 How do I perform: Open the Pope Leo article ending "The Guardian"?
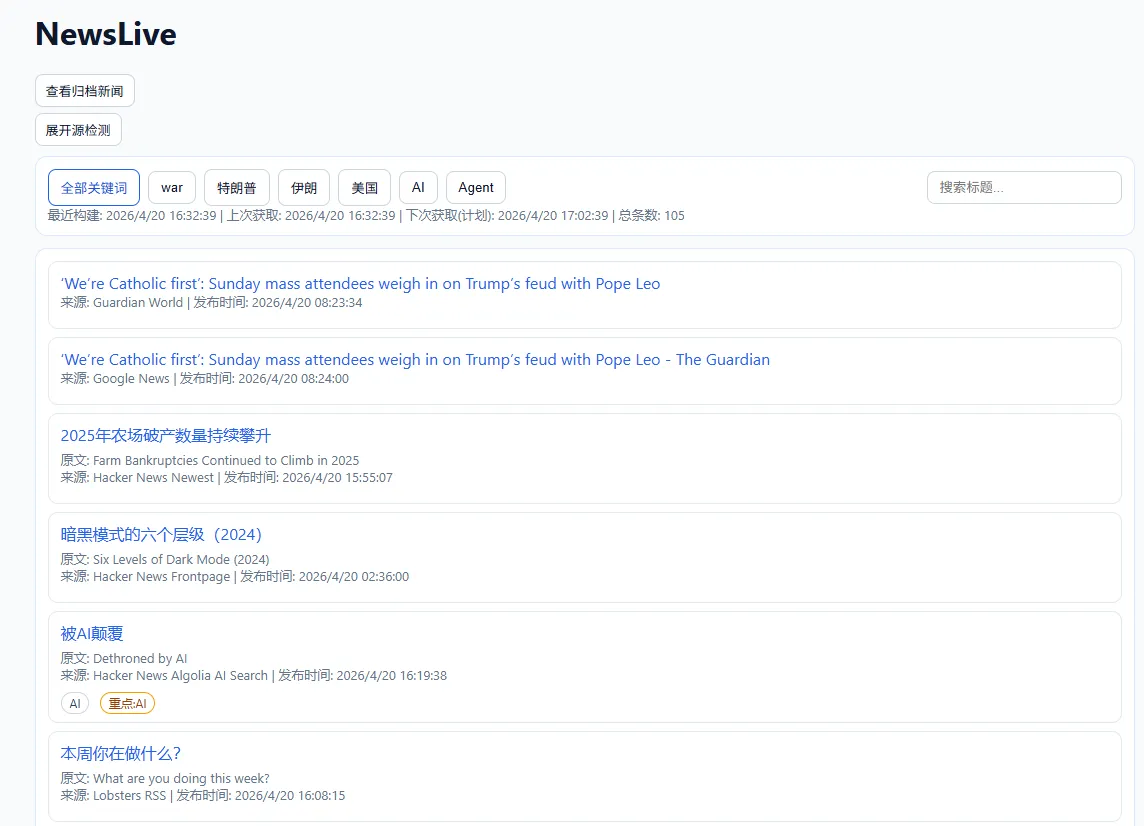415,360
